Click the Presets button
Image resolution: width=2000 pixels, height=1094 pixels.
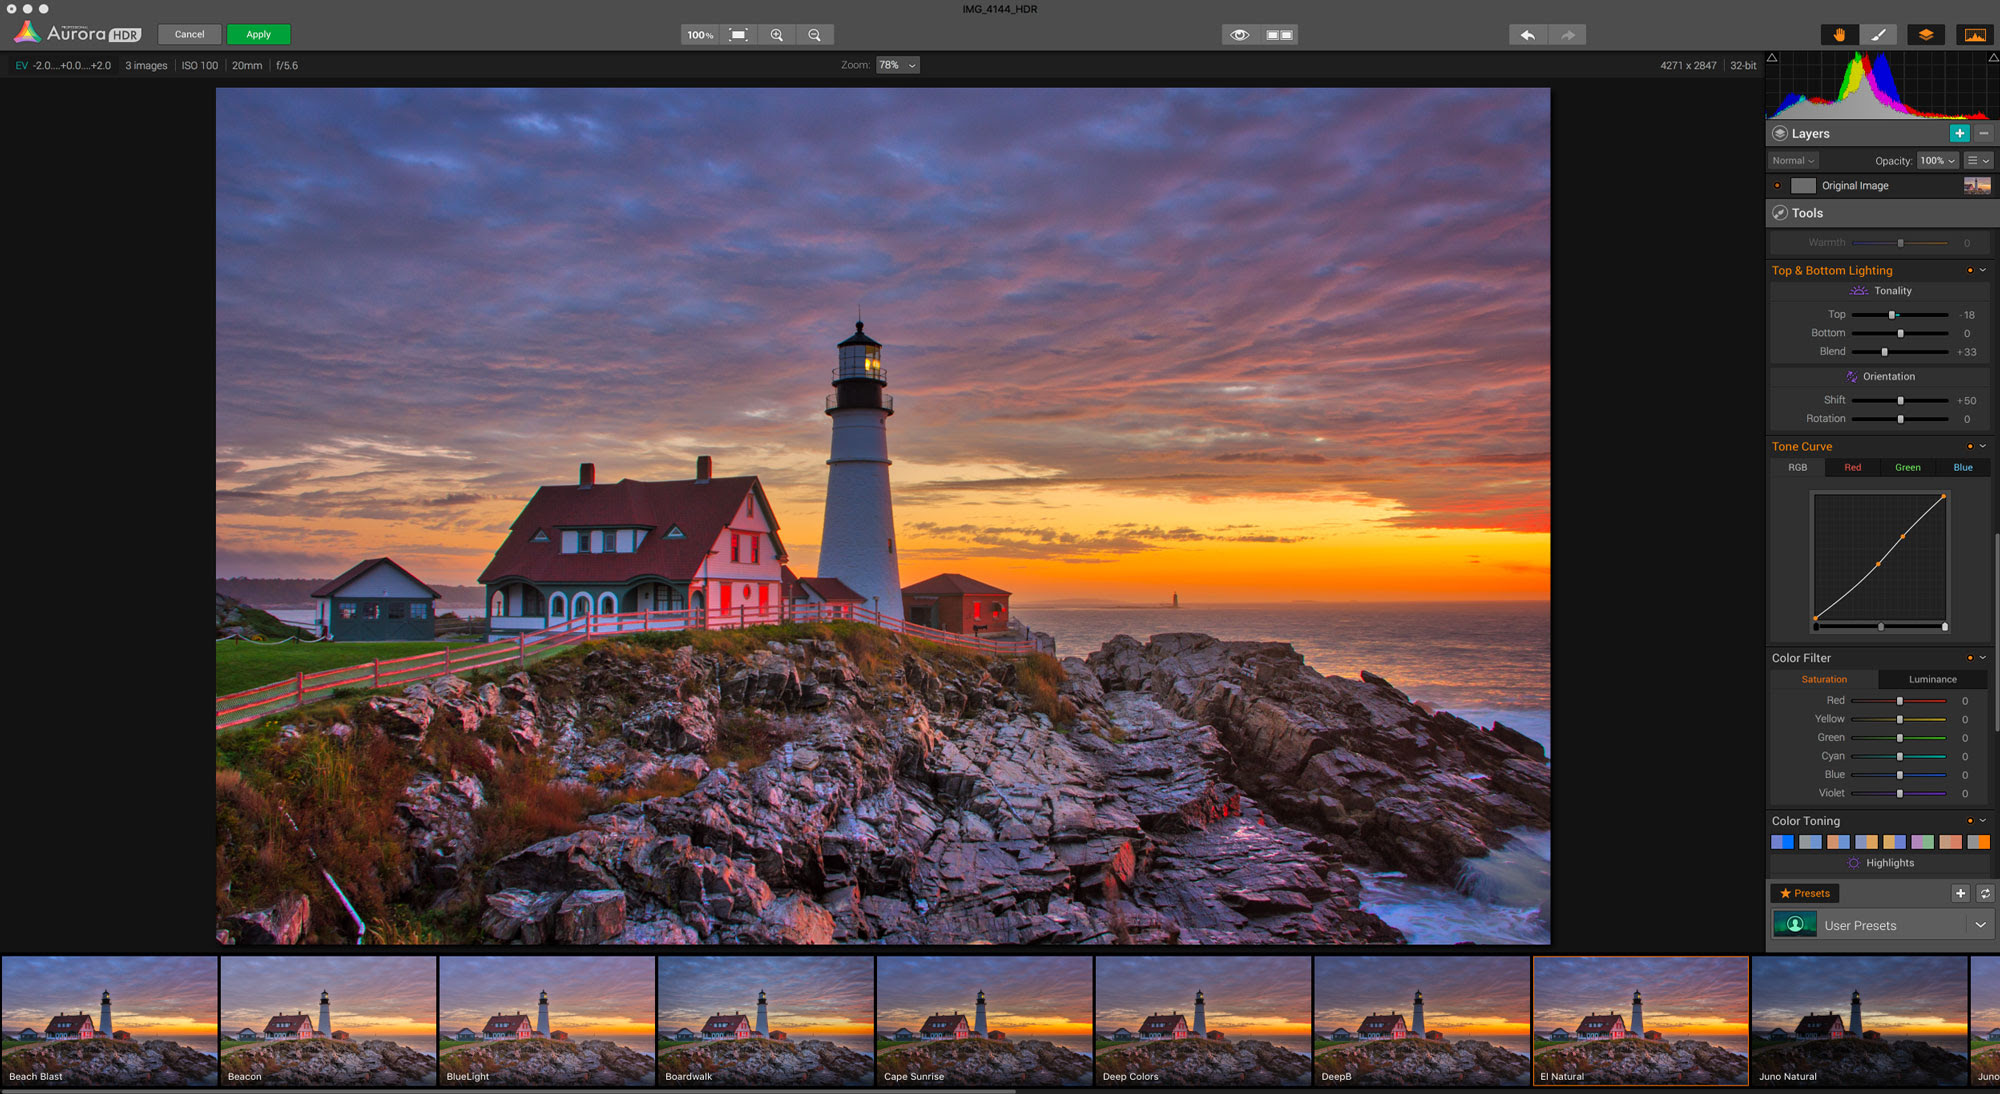click(1805, 893)
